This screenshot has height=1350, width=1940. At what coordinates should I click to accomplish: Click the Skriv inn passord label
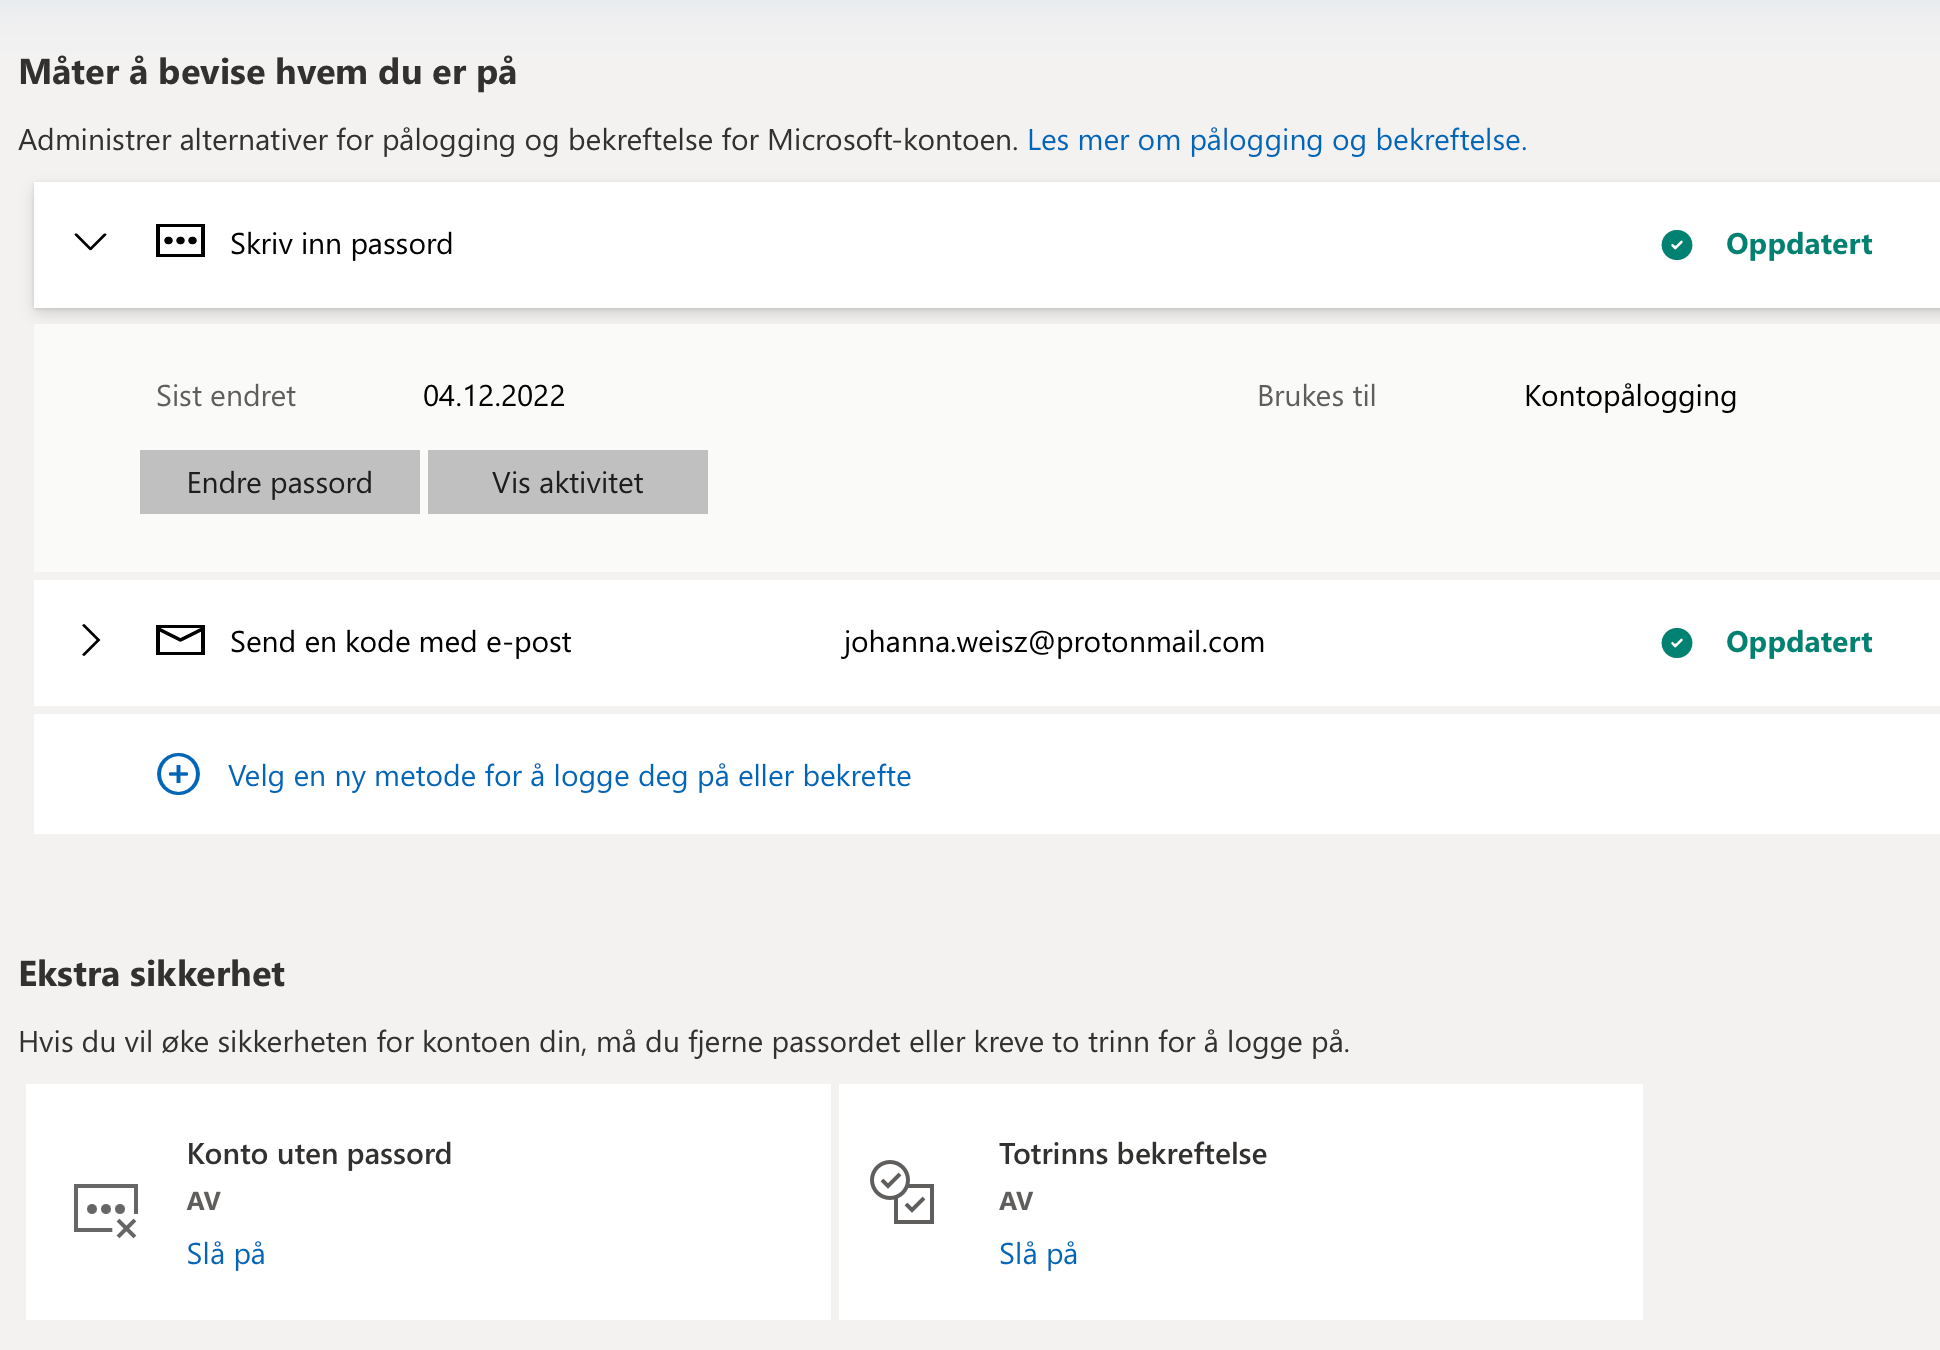(341, 244)
